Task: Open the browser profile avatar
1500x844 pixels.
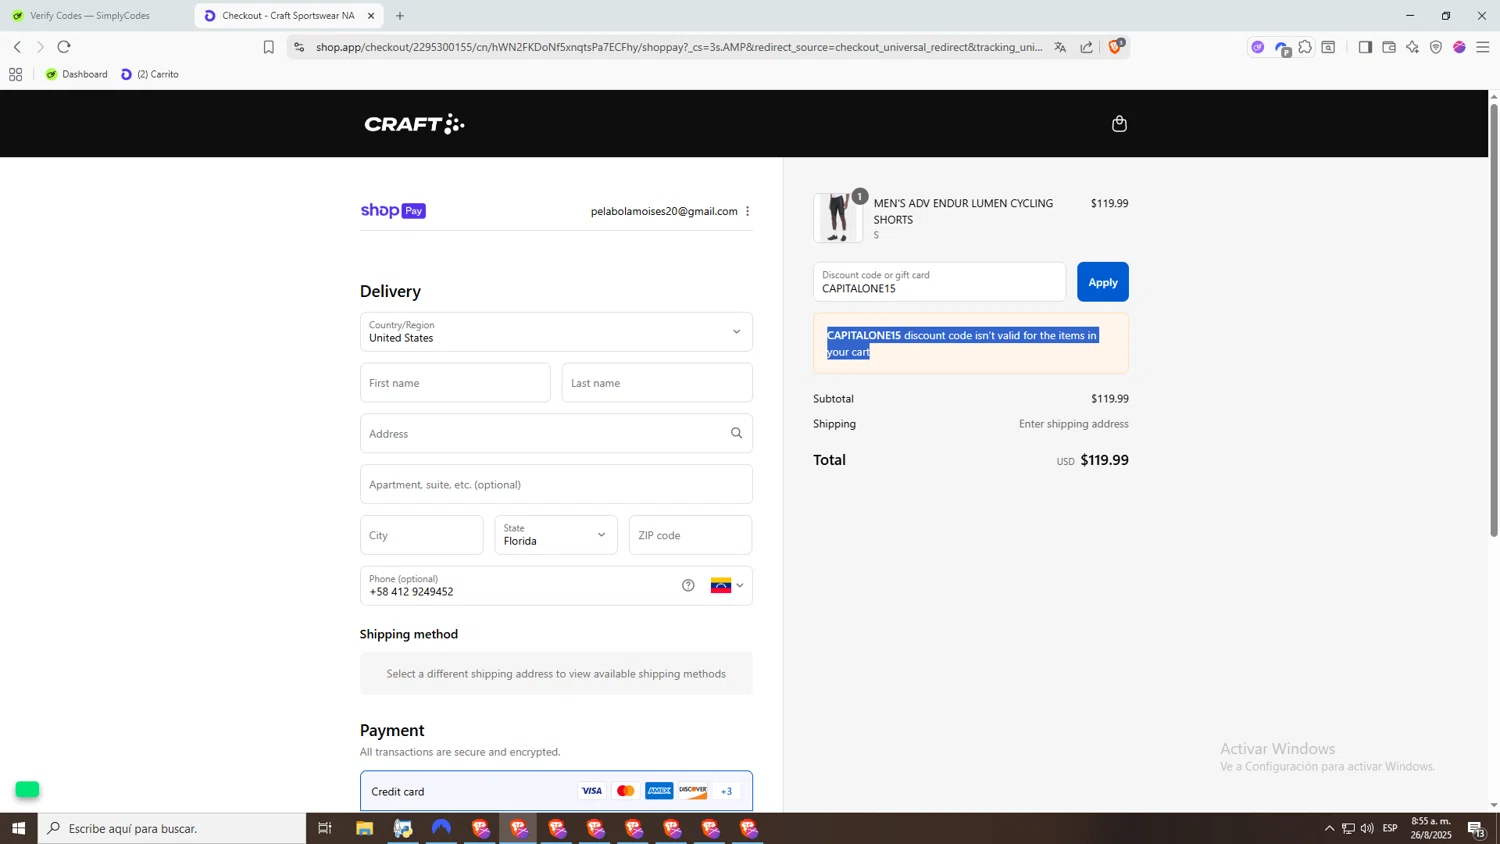Action: pos(1460,47)
